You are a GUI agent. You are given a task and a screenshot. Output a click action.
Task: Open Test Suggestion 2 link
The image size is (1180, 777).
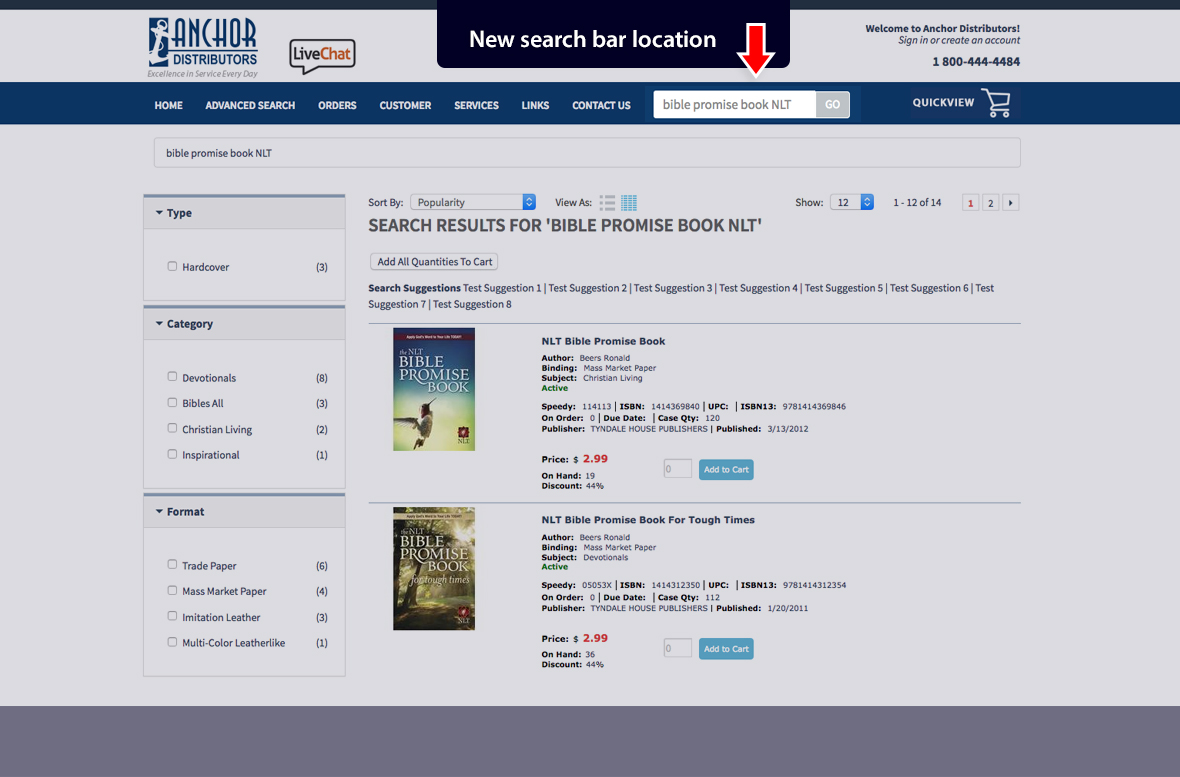tap(587, 288)
